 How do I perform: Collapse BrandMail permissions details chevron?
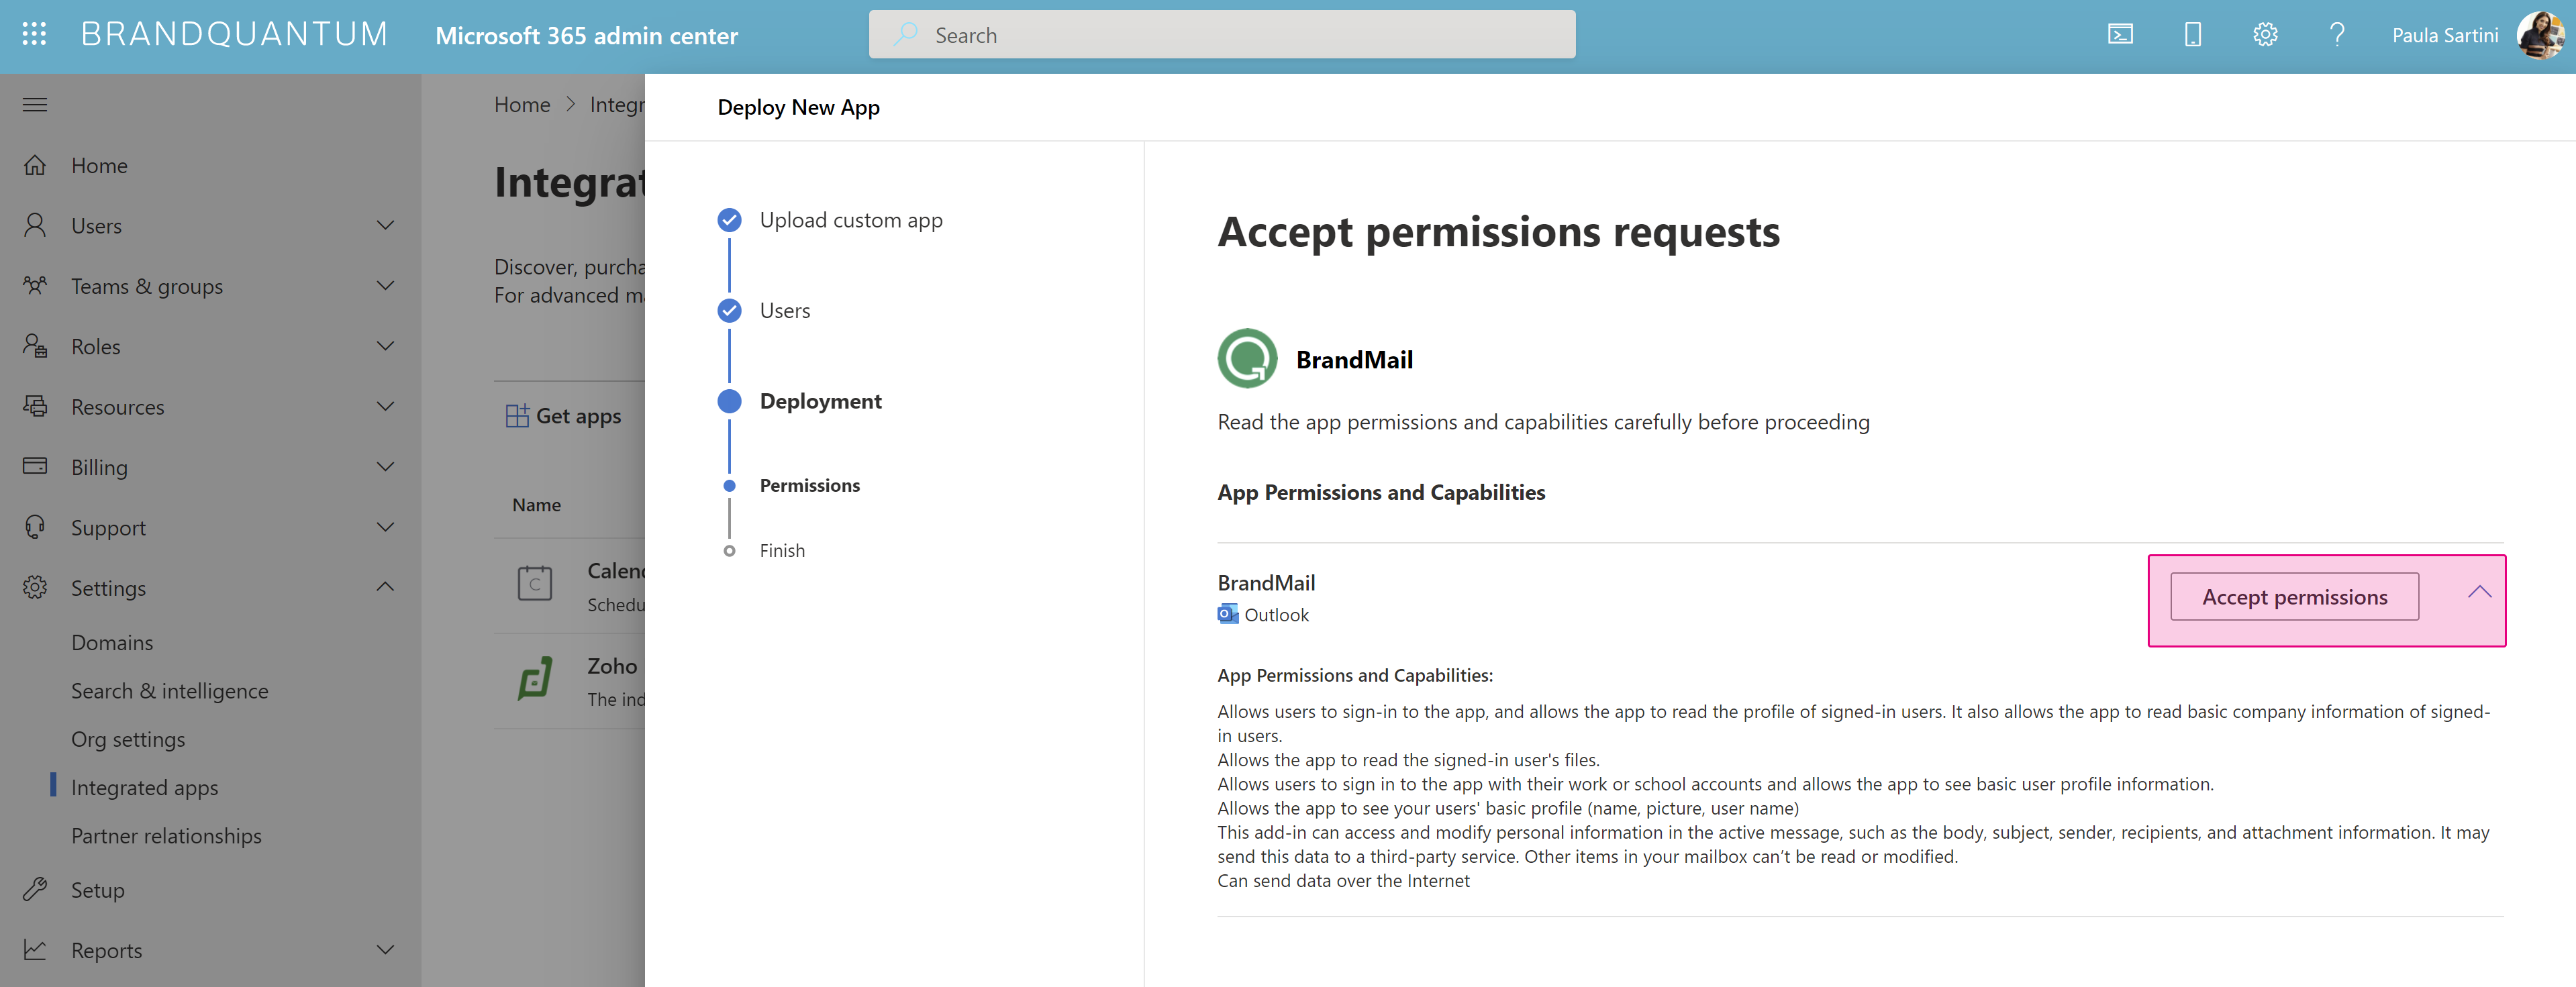click(2479, 592)
